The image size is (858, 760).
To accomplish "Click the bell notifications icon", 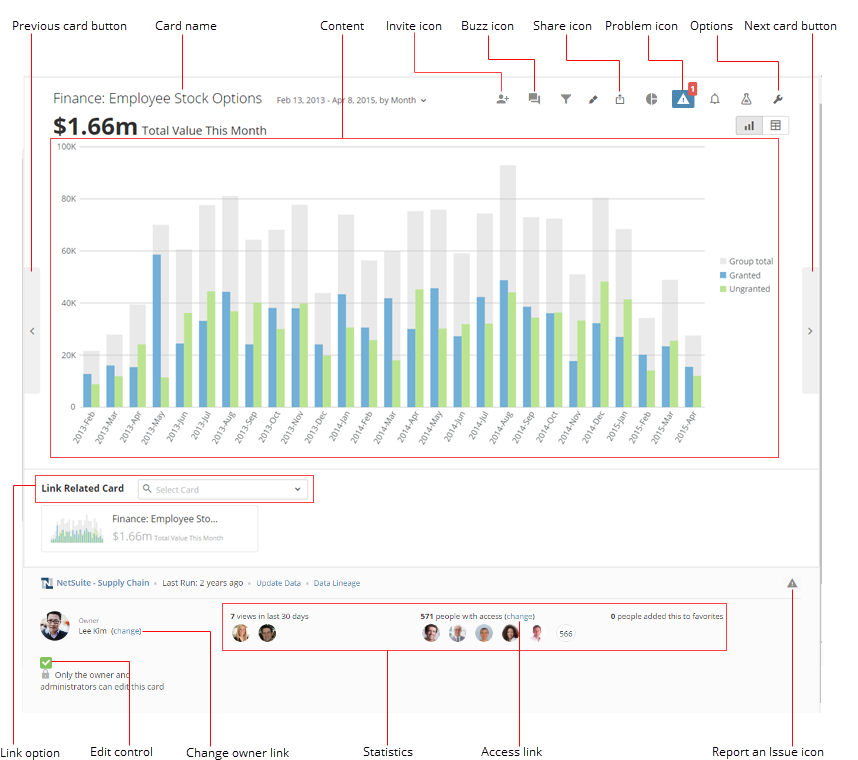I will 715,99.
